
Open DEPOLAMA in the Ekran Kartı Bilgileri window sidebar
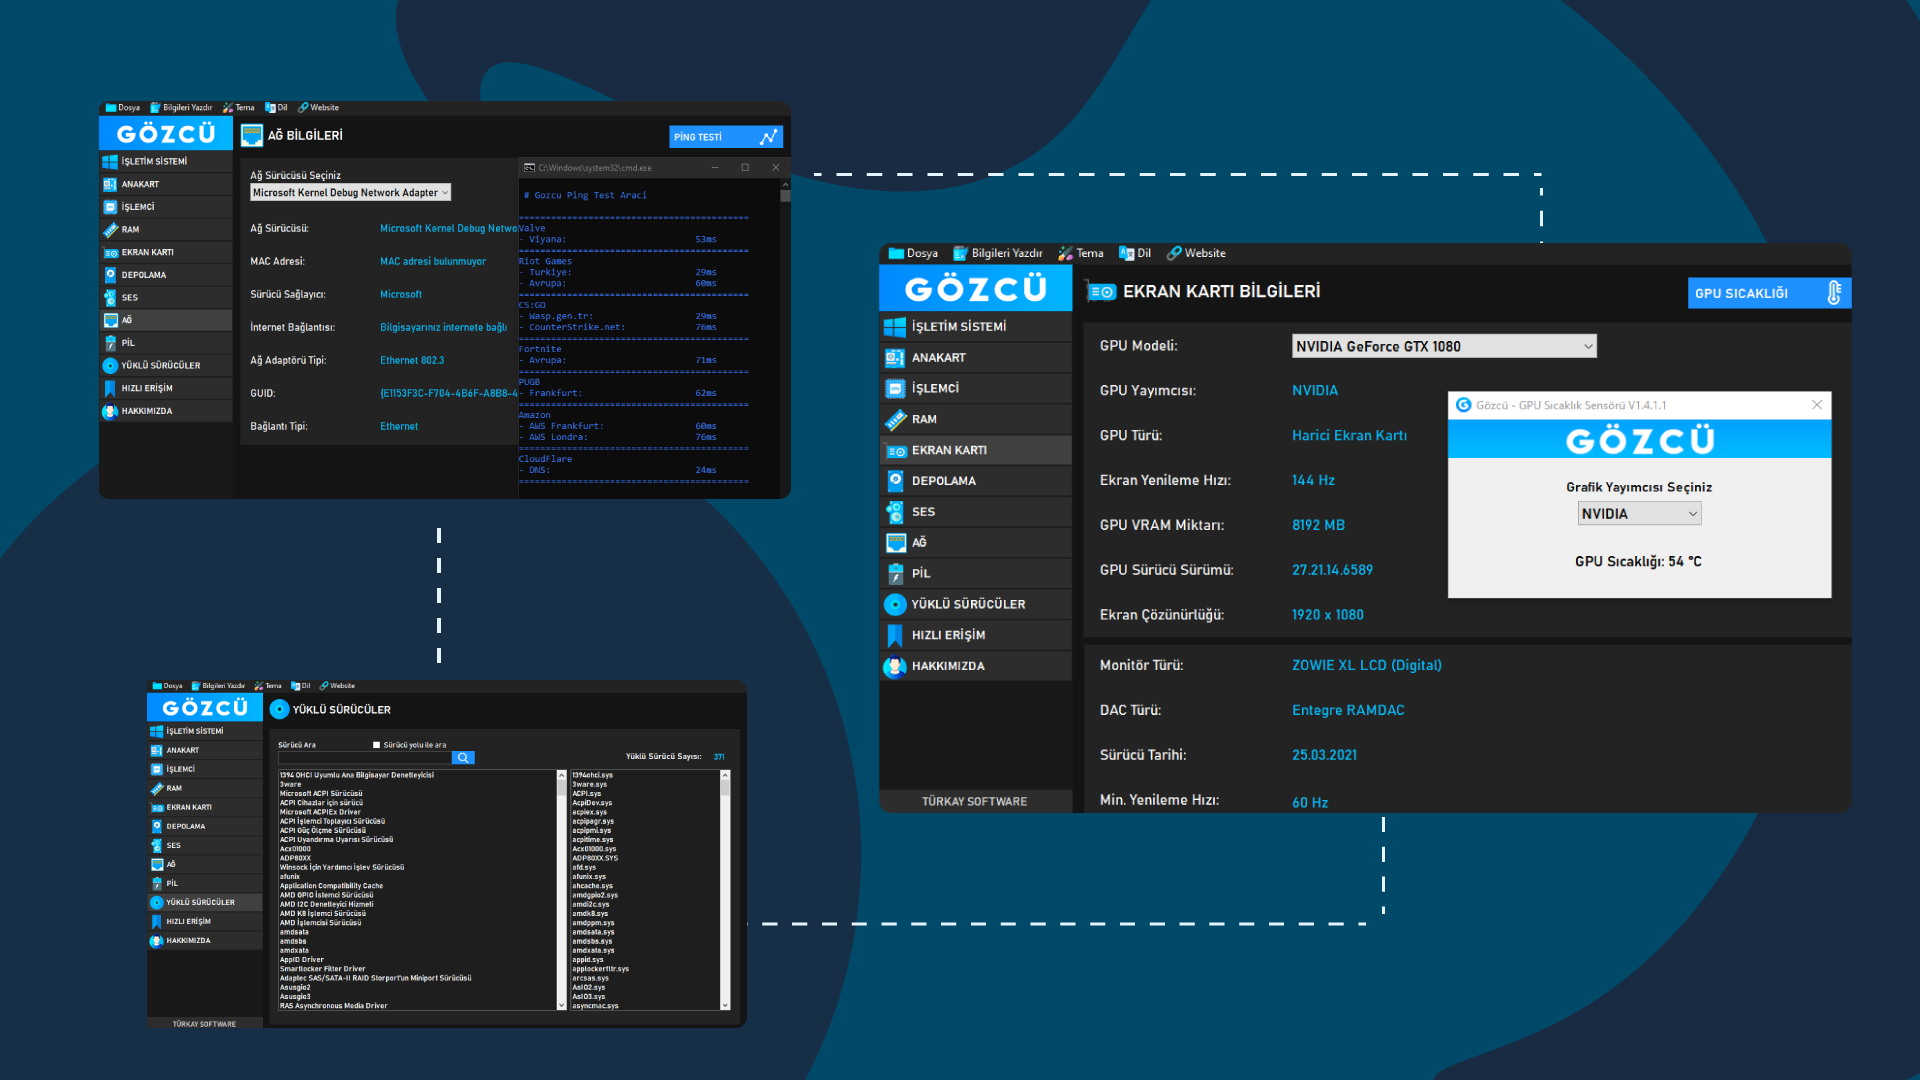point(943,481)
